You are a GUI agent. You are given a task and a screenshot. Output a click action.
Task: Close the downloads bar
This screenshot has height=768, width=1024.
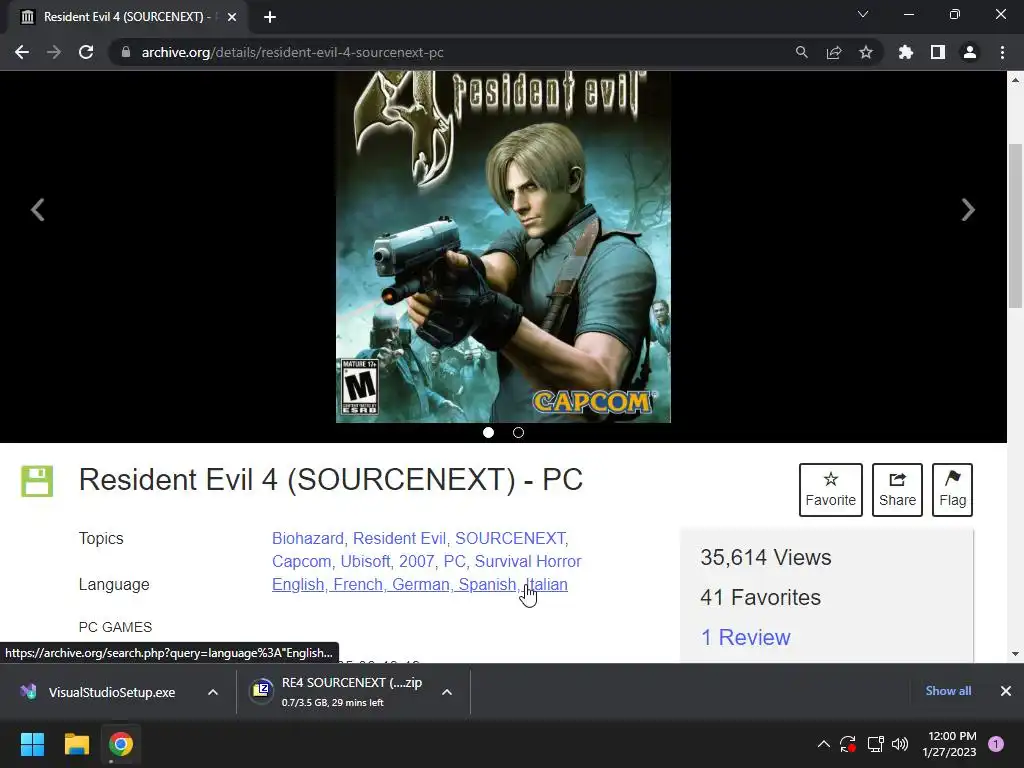(x=1006, y=691)
